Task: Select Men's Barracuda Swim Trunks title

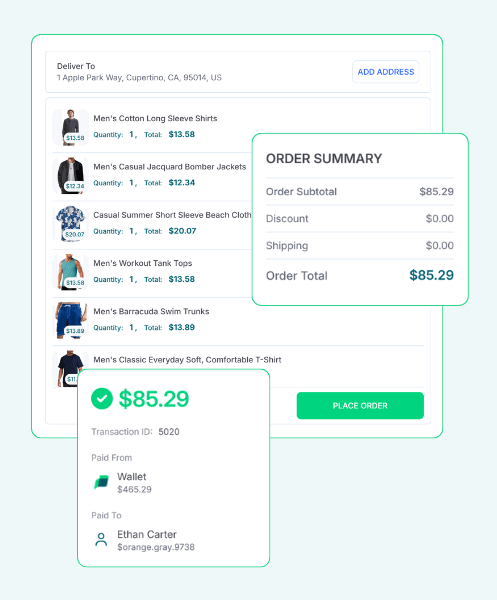Action: (x=151, y=311)
